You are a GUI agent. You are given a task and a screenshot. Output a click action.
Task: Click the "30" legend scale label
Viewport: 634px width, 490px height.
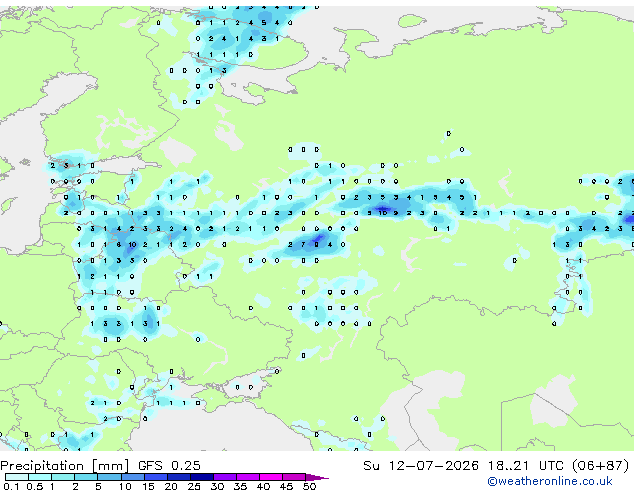click(x=217, y=486)
